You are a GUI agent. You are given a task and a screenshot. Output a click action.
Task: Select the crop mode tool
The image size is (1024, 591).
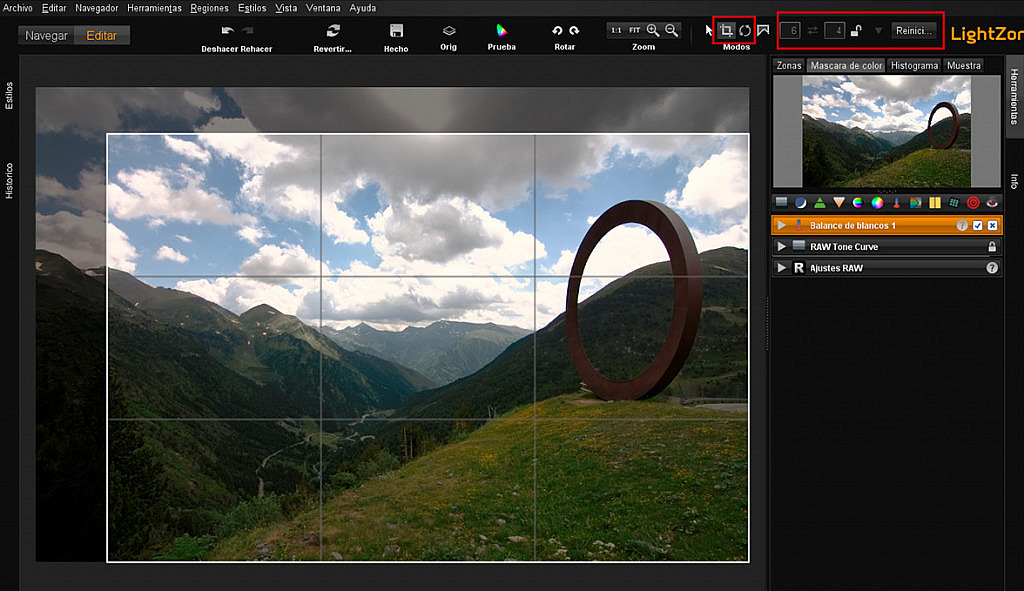(727, 30)
